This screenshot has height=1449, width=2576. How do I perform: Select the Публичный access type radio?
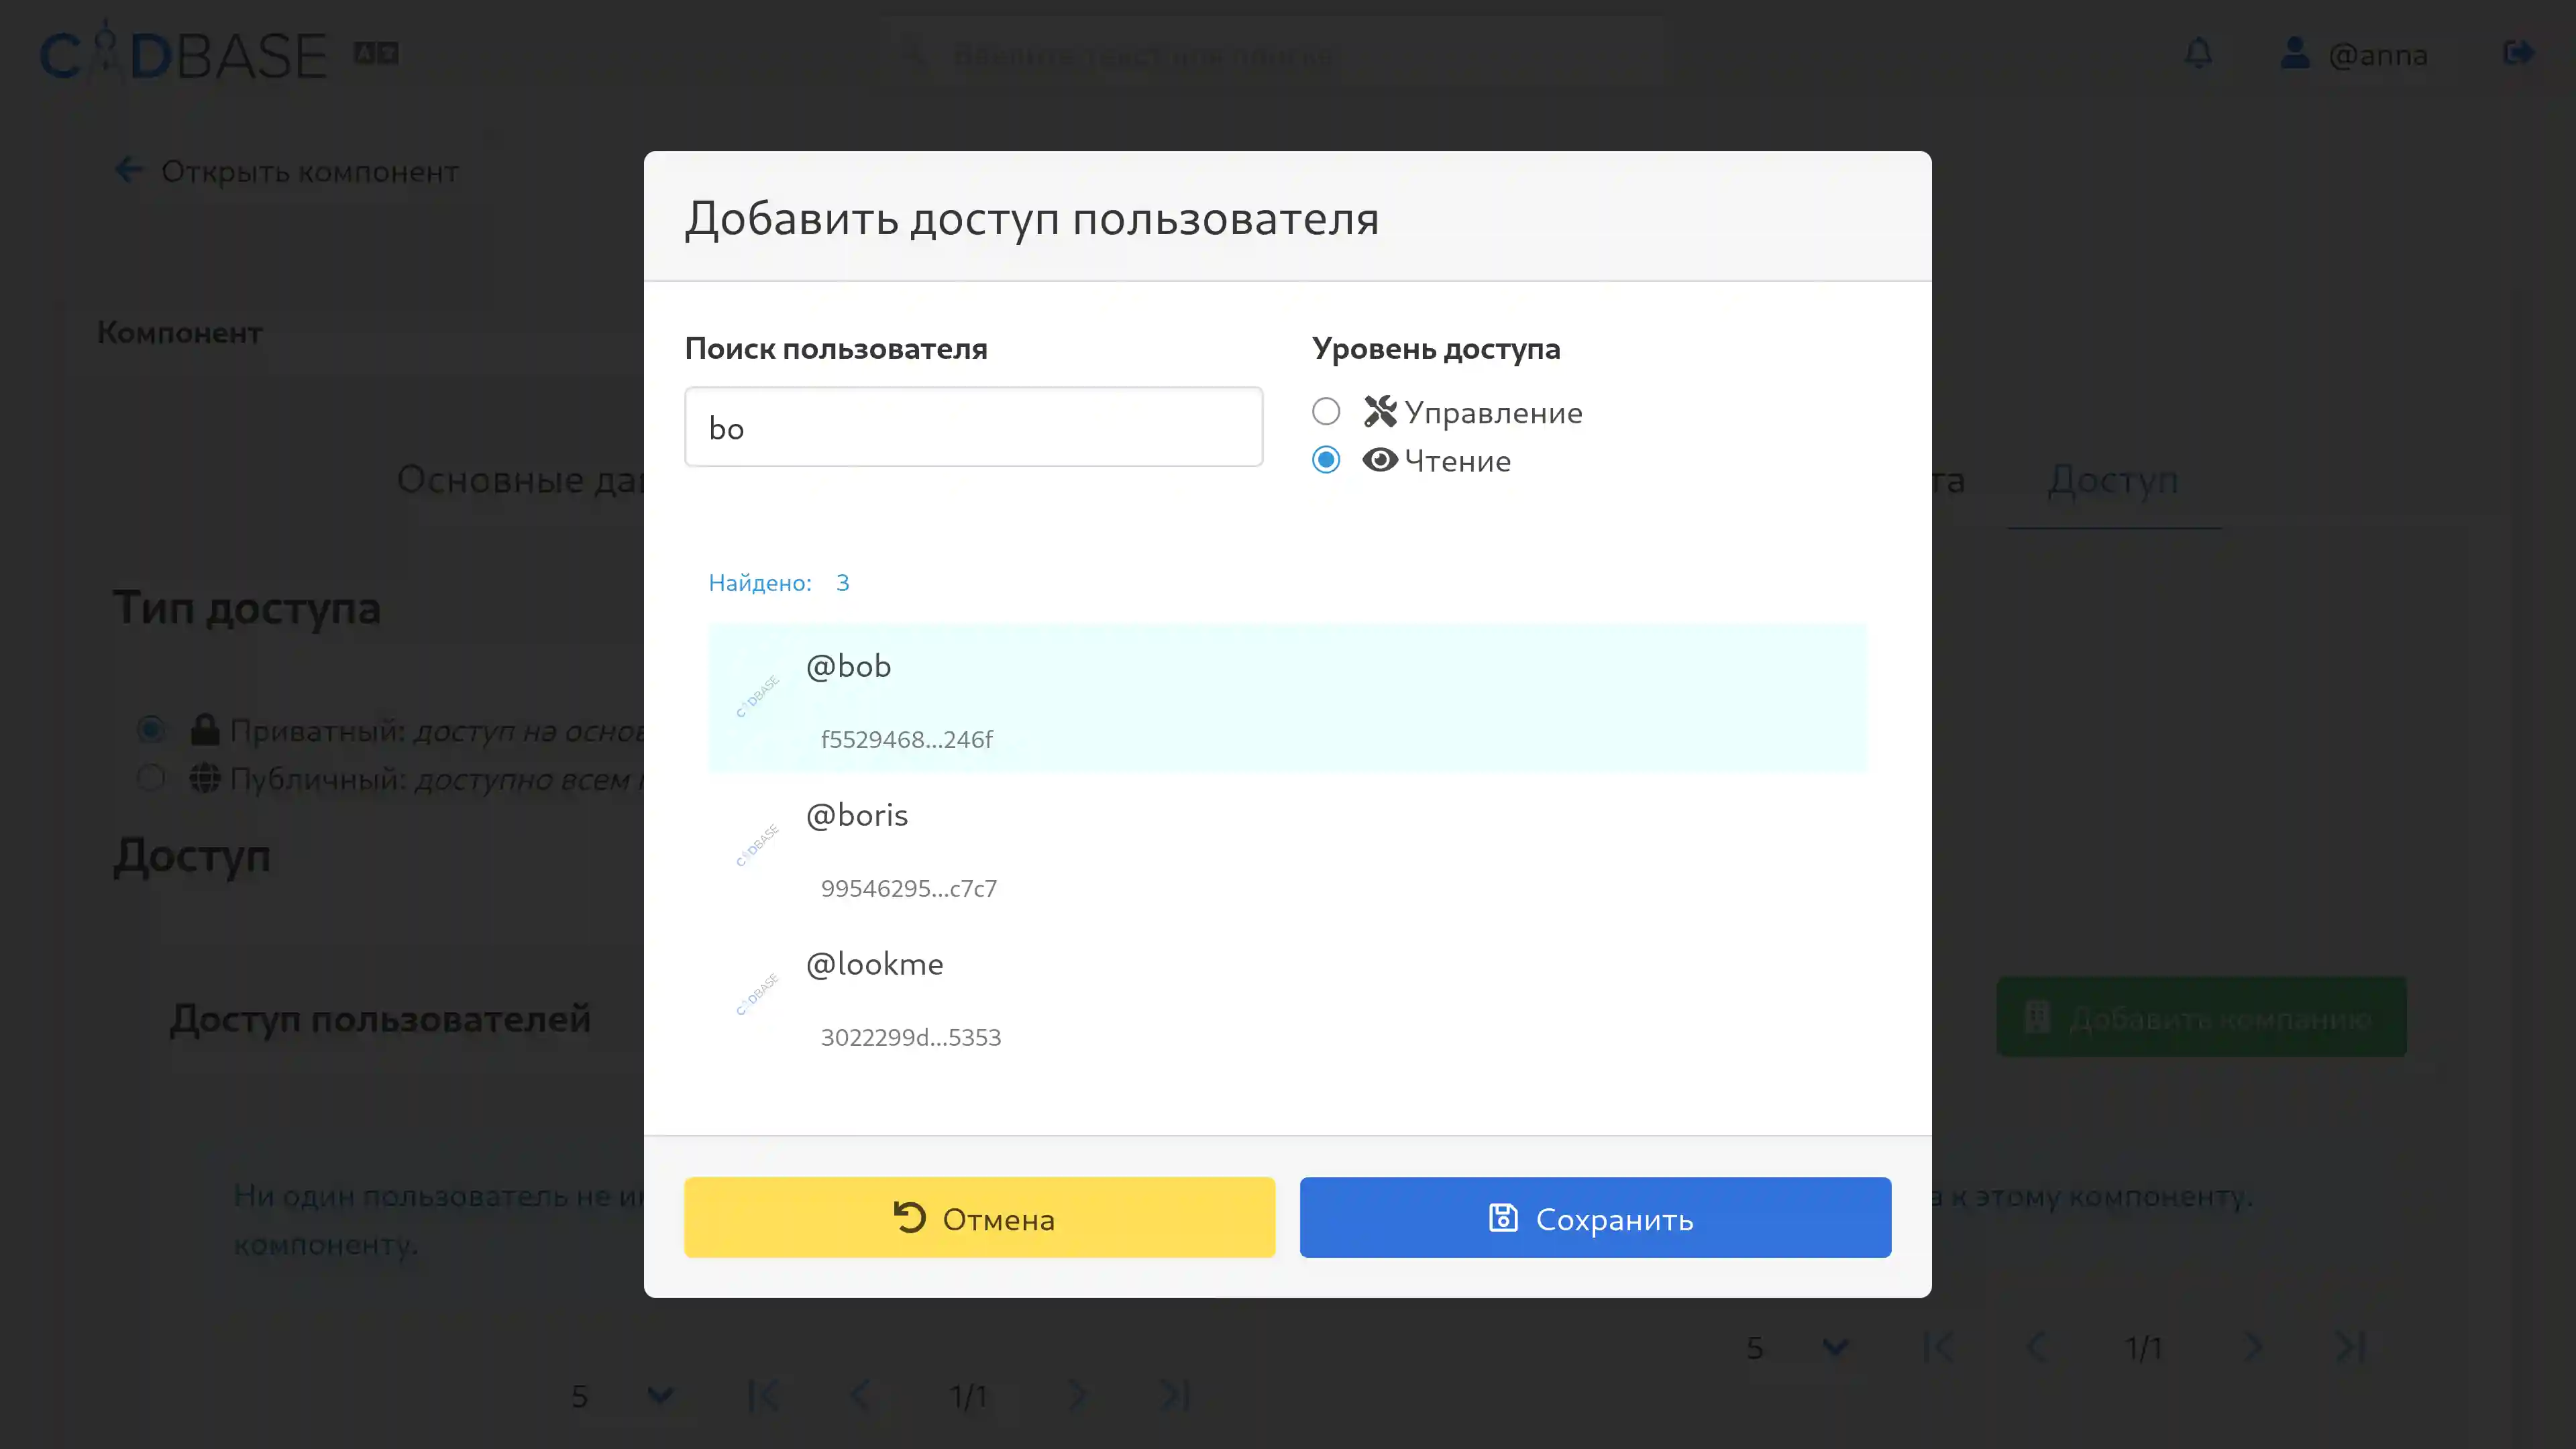tap(151, 777)
